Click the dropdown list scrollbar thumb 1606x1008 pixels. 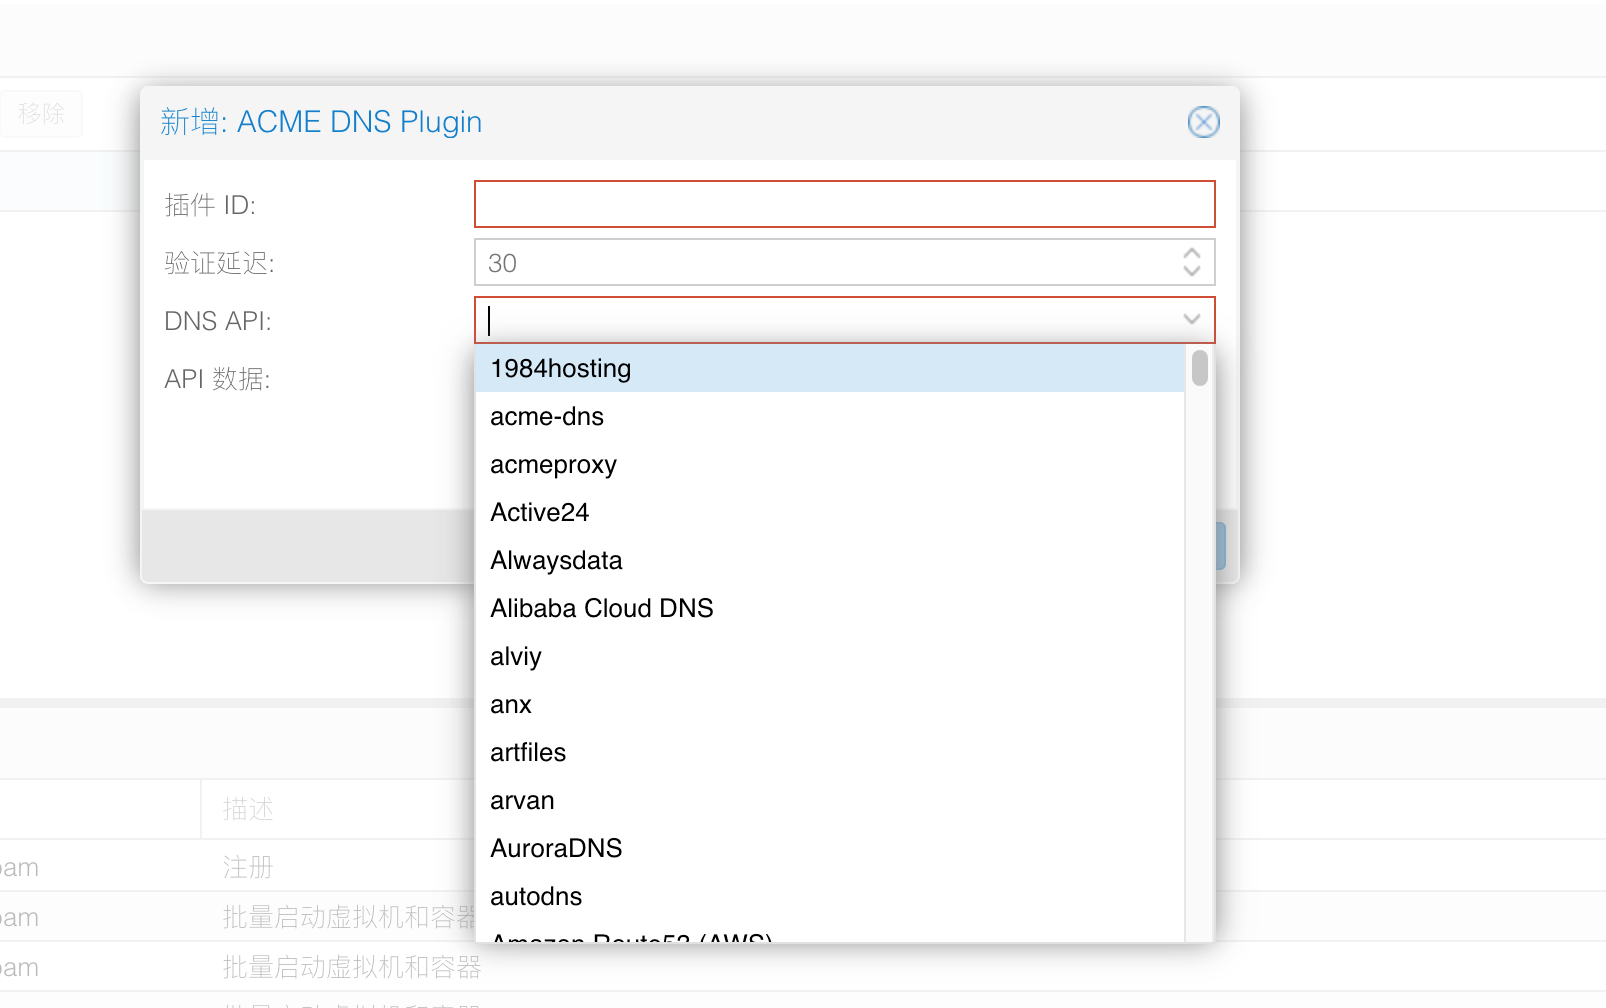click(x=1200, y=367)
